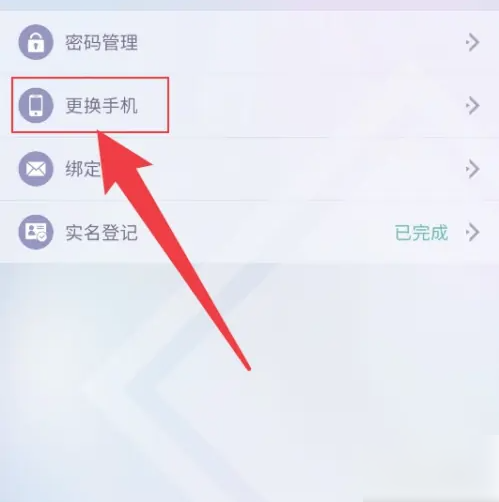Tap the ID card icon for 实名登记
The height and width of the screenshot is (502, 499).
click(36, 232)
